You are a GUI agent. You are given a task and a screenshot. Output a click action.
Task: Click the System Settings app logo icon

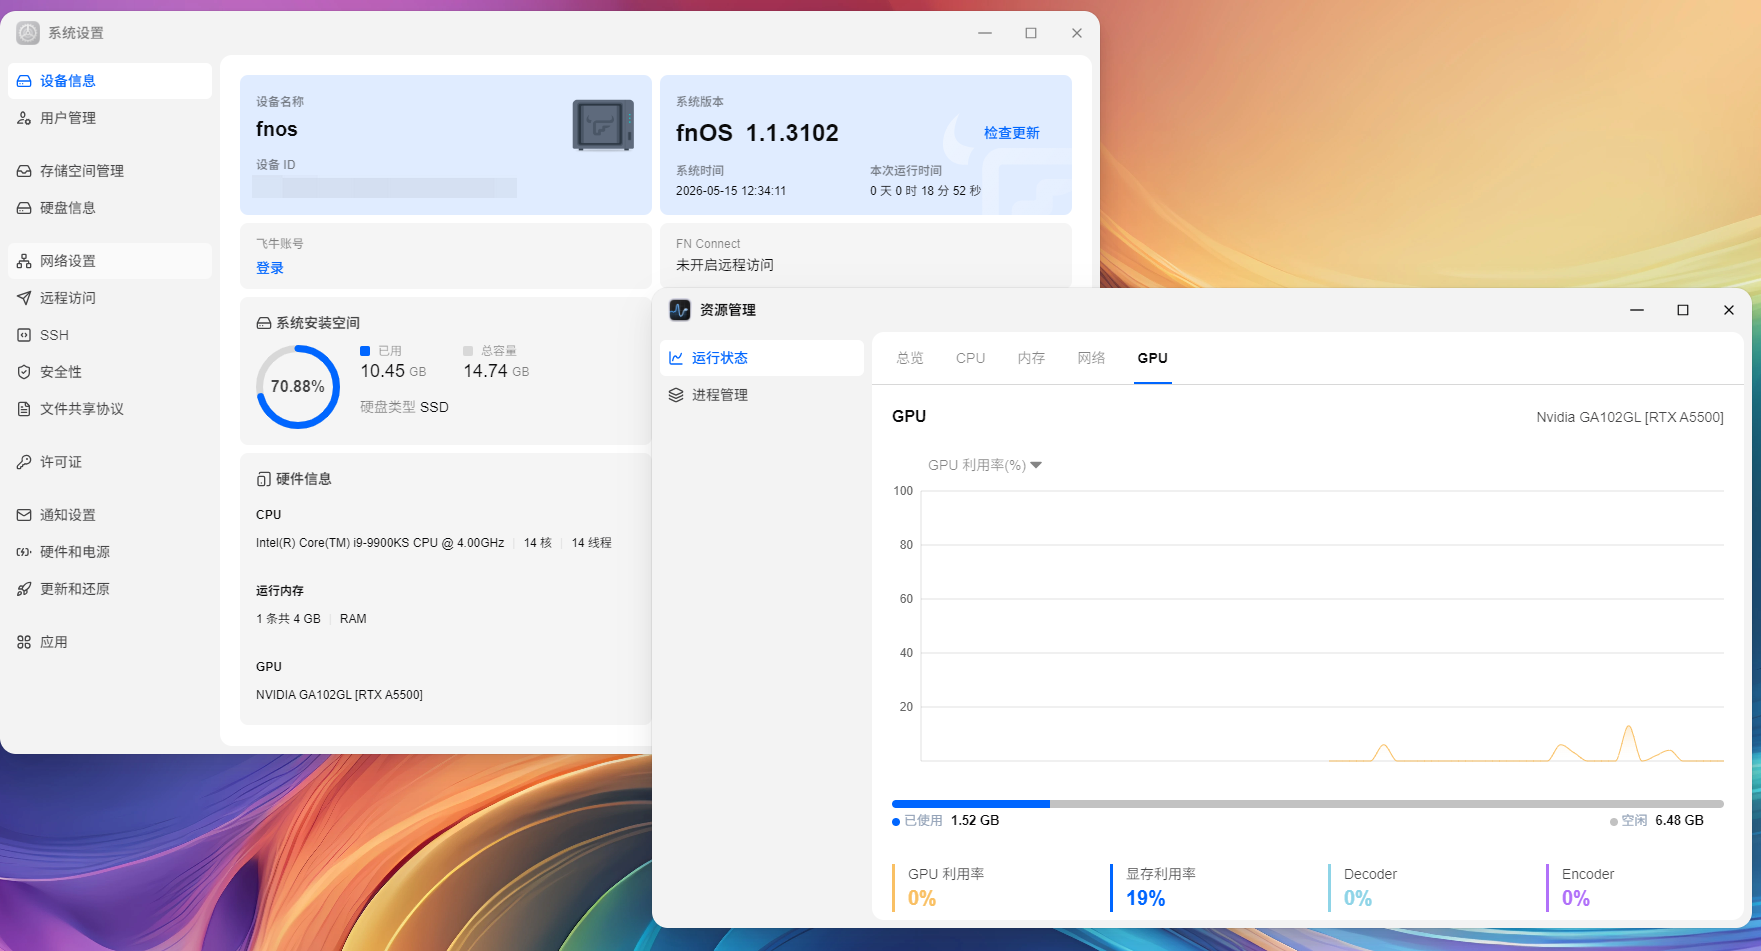pos(28,33)
